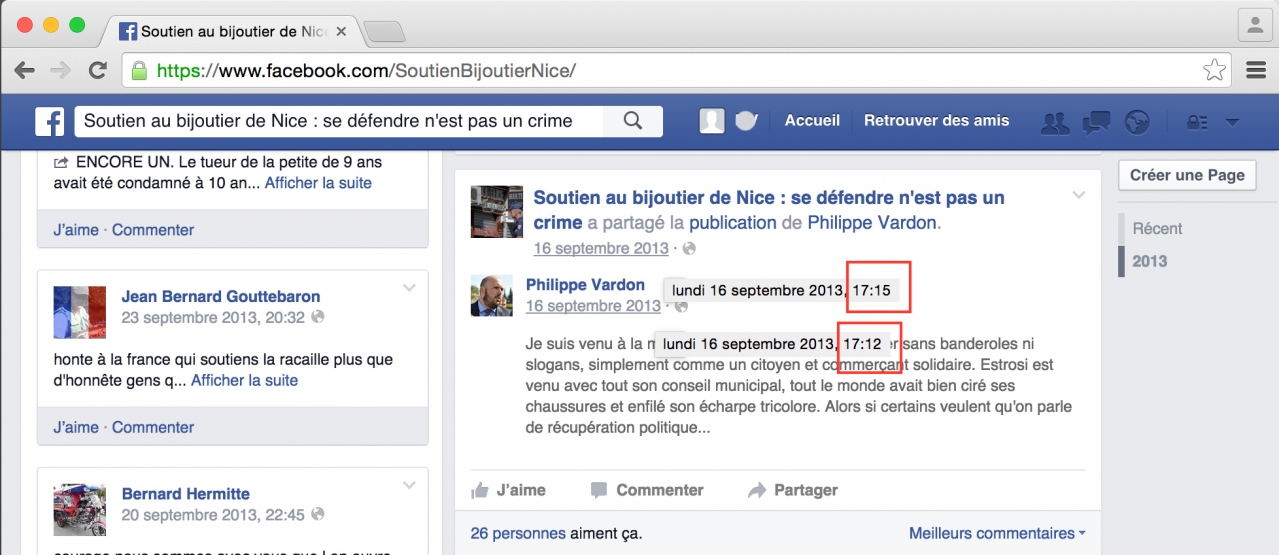Click the Créer une Page button
Screen dimensions: 1279x555
1187,175
